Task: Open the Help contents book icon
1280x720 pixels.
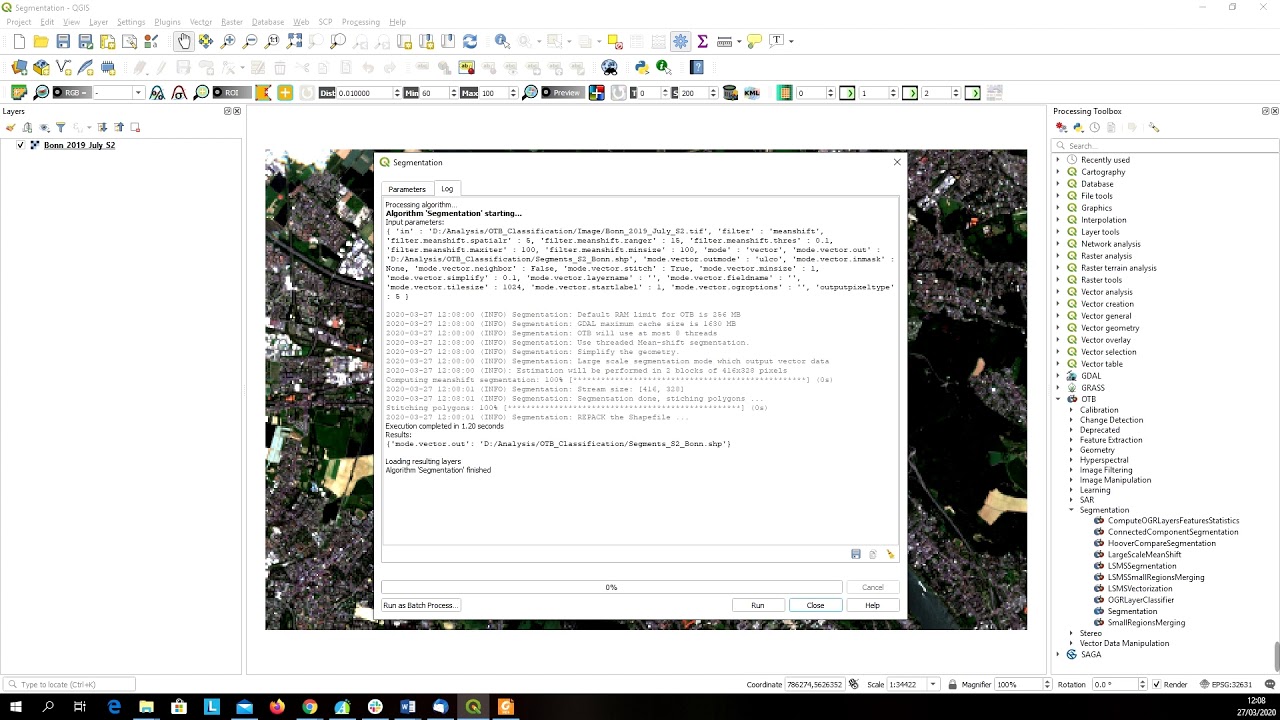Action: pyautogui.click(x=697, y=67)
